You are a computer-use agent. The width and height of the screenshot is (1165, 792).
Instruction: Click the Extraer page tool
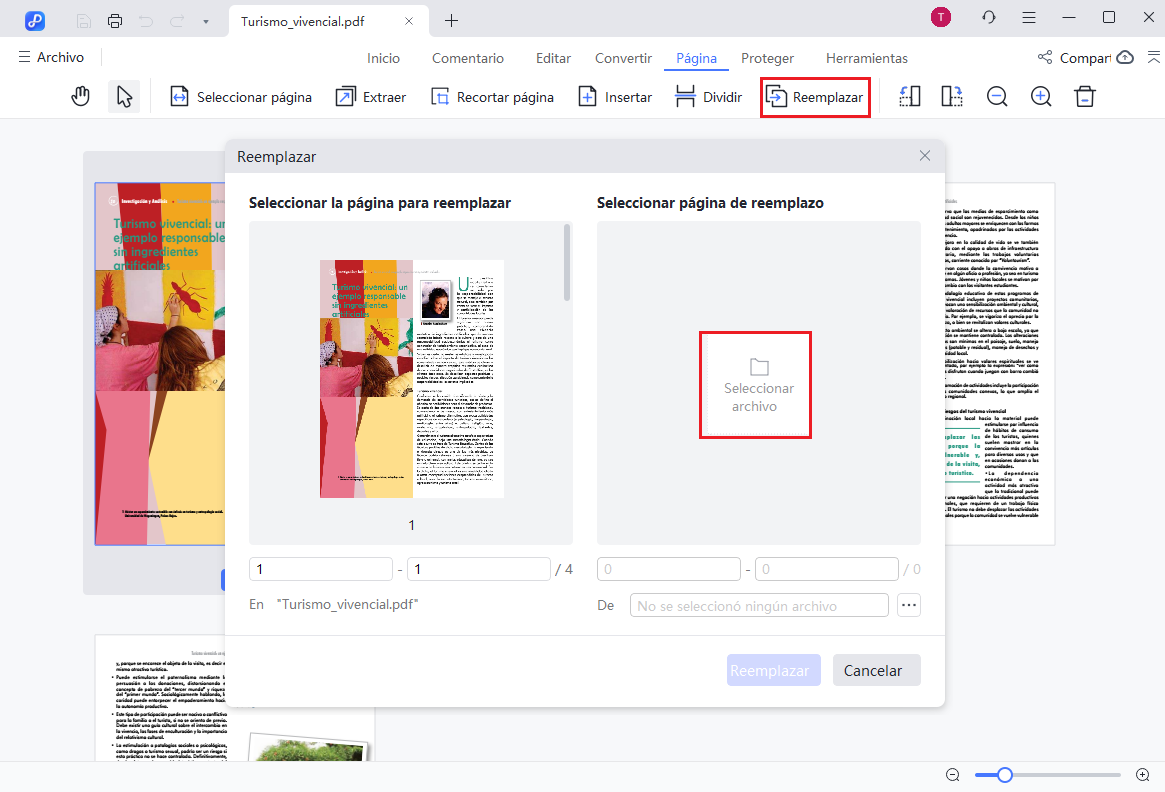click(370, 97)
